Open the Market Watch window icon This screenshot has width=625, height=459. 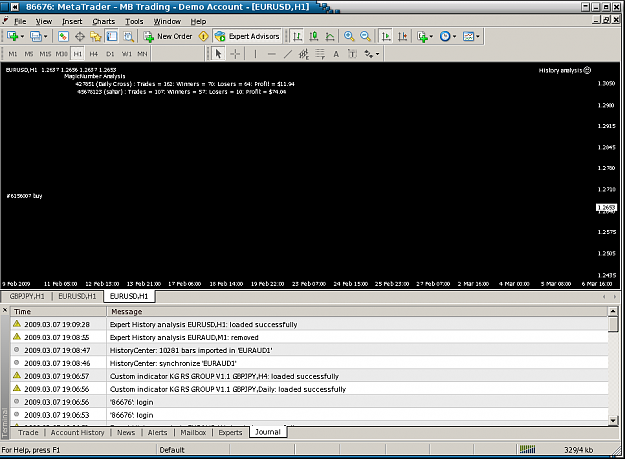(63, 37)
